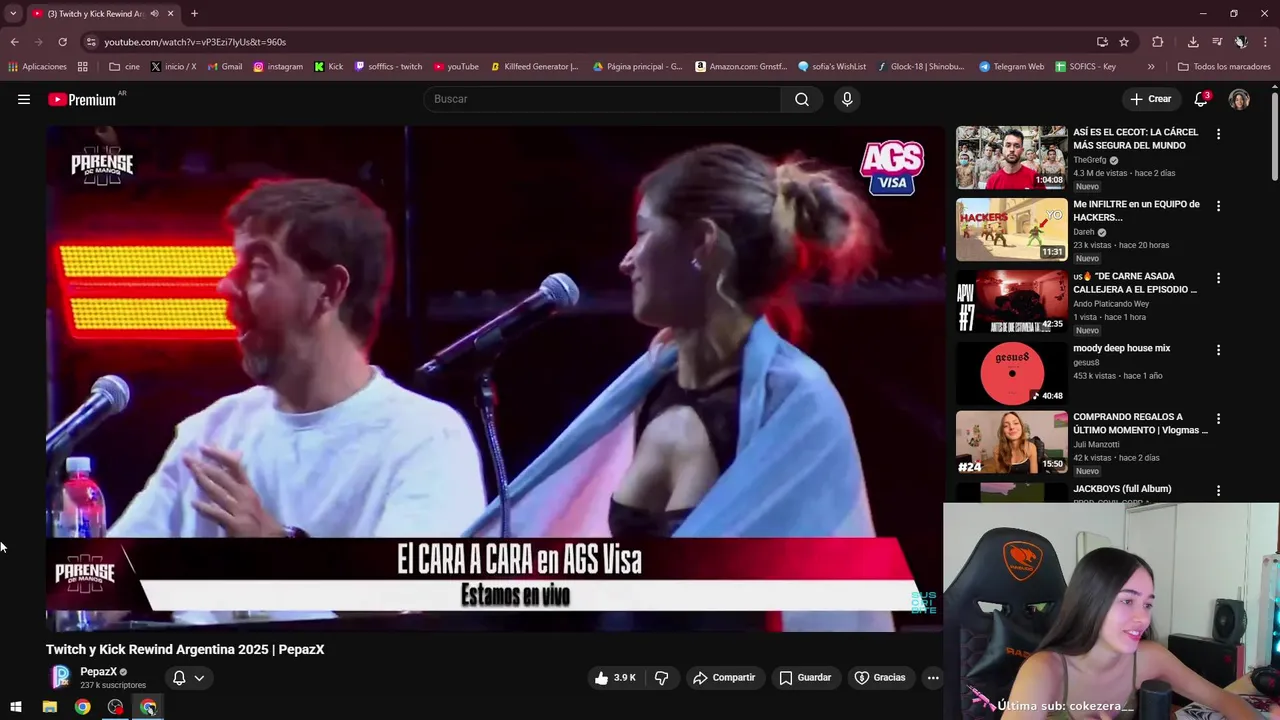Click the main video player
The image size is (1280, 720).
pos(495,379)
